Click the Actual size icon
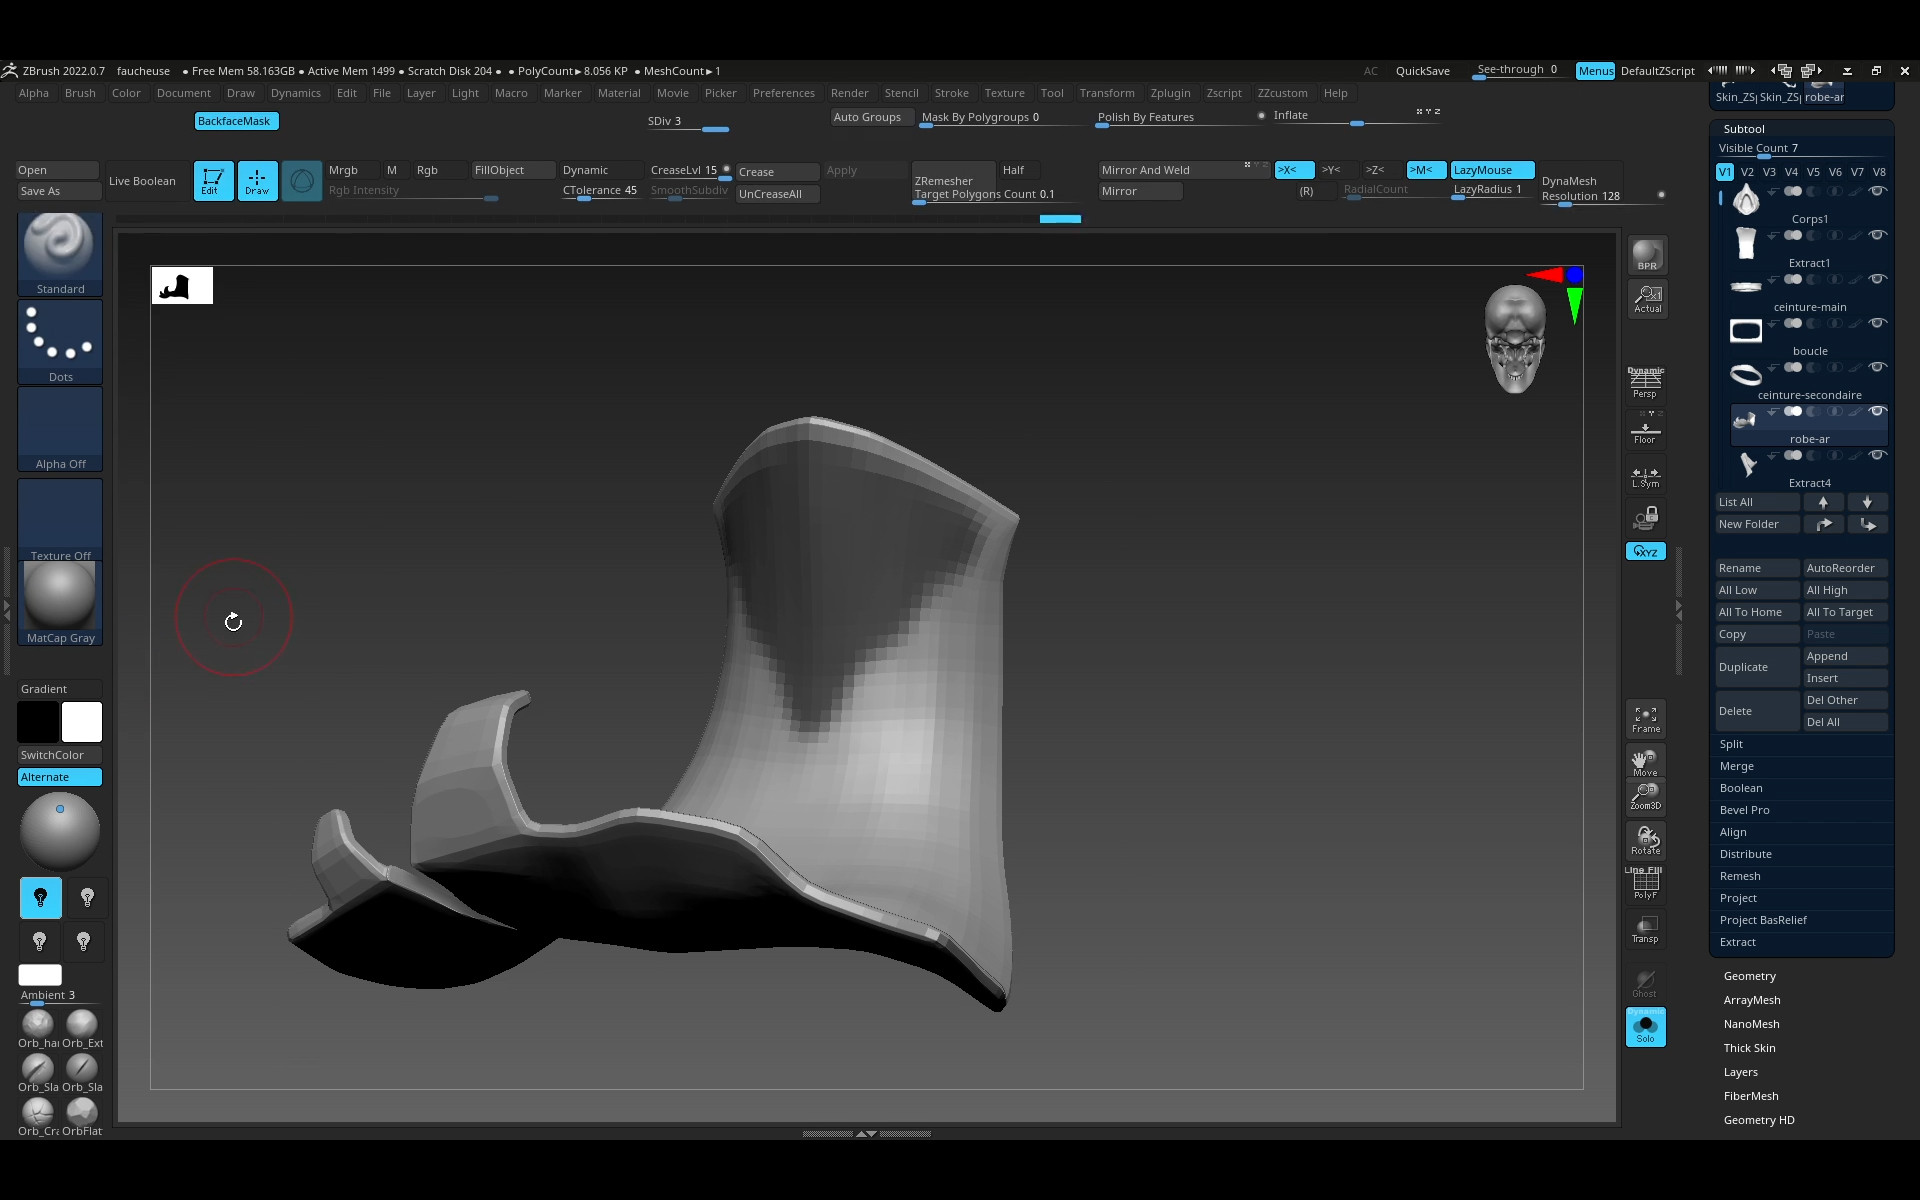The height and width of the screenshot is (1200, 1920). (x=1647, y=299)
